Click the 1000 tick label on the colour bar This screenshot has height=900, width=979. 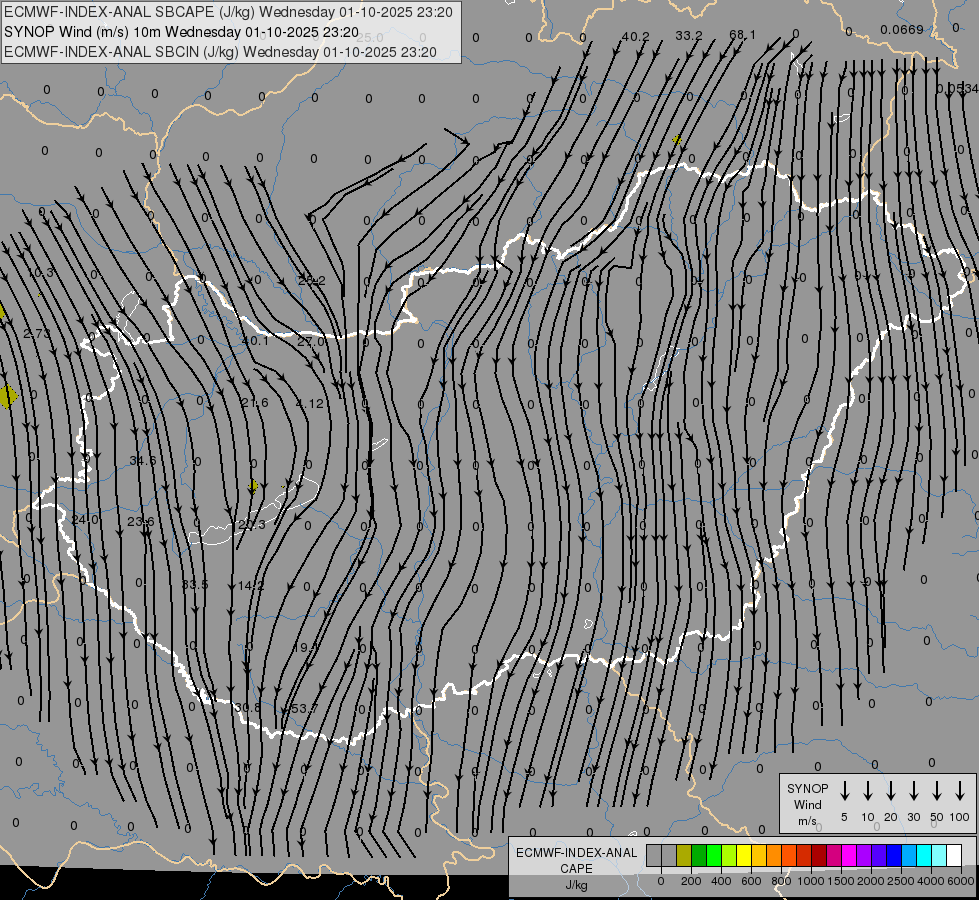[x=810, y=881]
